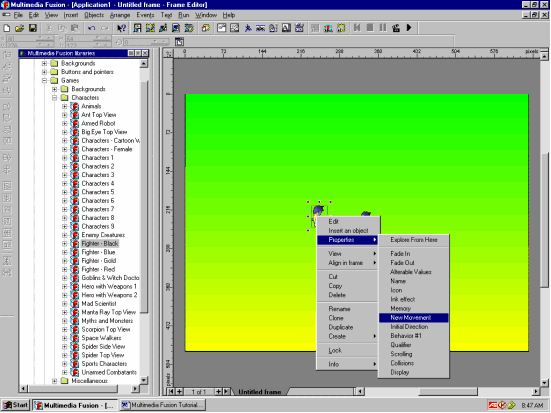Click library panel horizontal scroll right arrow
Screen dimensions: 551x413
pos(135,389)
